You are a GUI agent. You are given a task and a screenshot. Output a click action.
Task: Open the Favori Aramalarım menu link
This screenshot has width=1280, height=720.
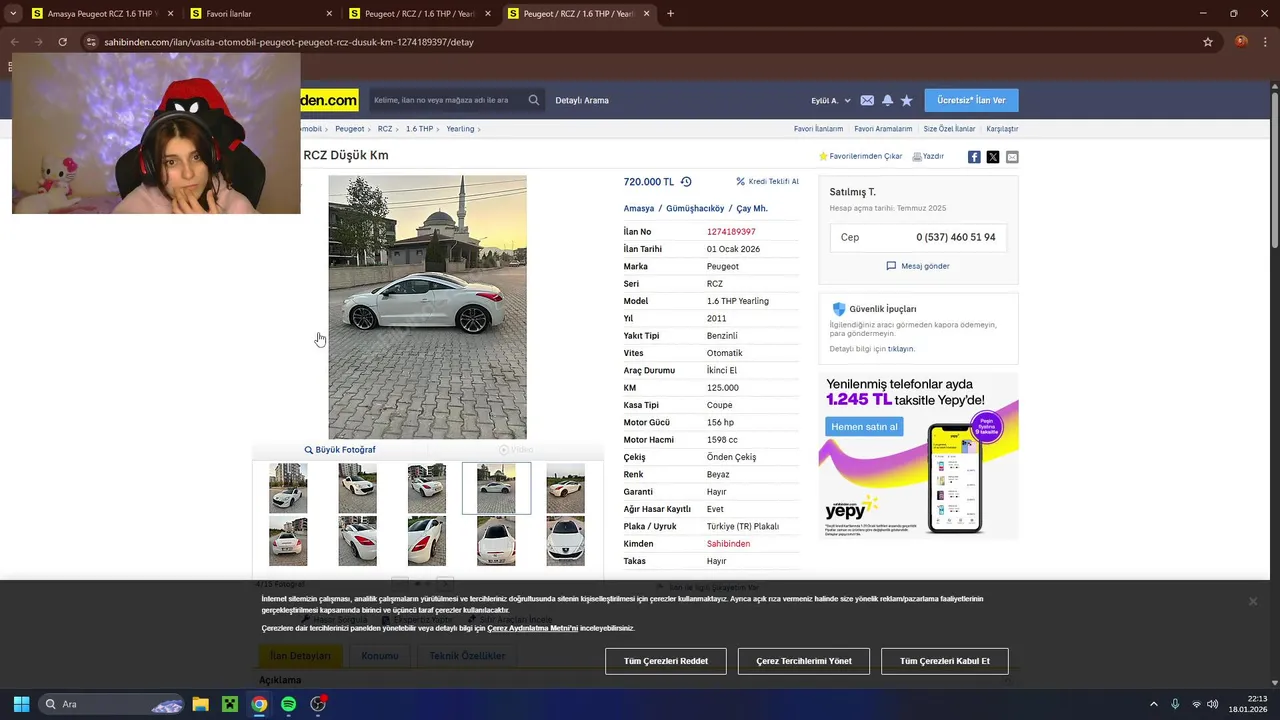[x=883, y=129]
